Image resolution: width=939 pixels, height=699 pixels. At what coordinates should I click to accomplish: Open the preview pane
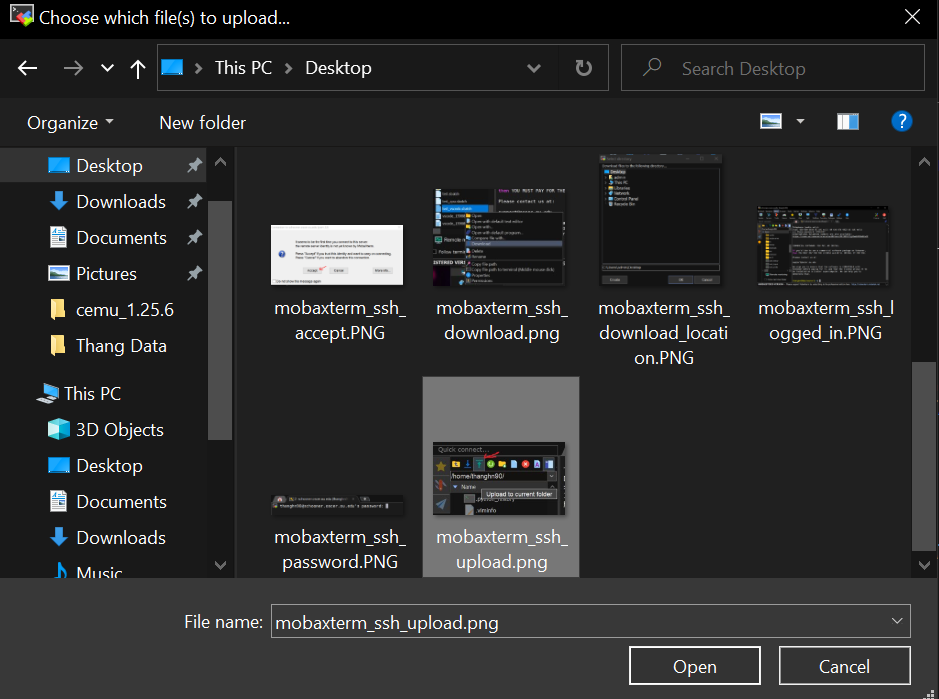tap(847, 121)
